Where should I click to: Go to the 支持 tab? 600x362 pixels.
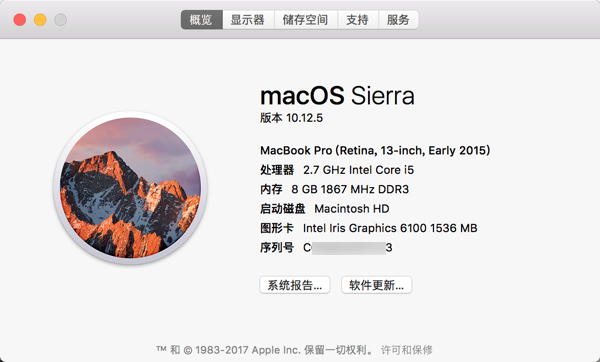pos(357,20)
